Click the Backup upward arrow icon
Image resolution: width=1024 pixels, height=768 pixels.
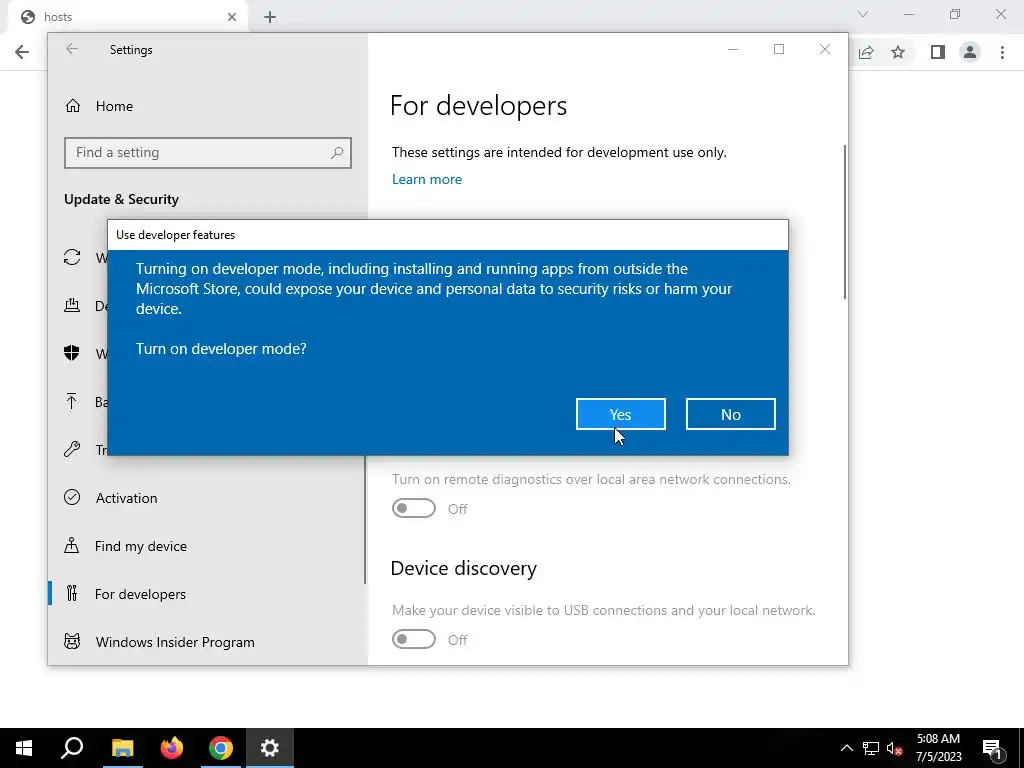(72, 401)
